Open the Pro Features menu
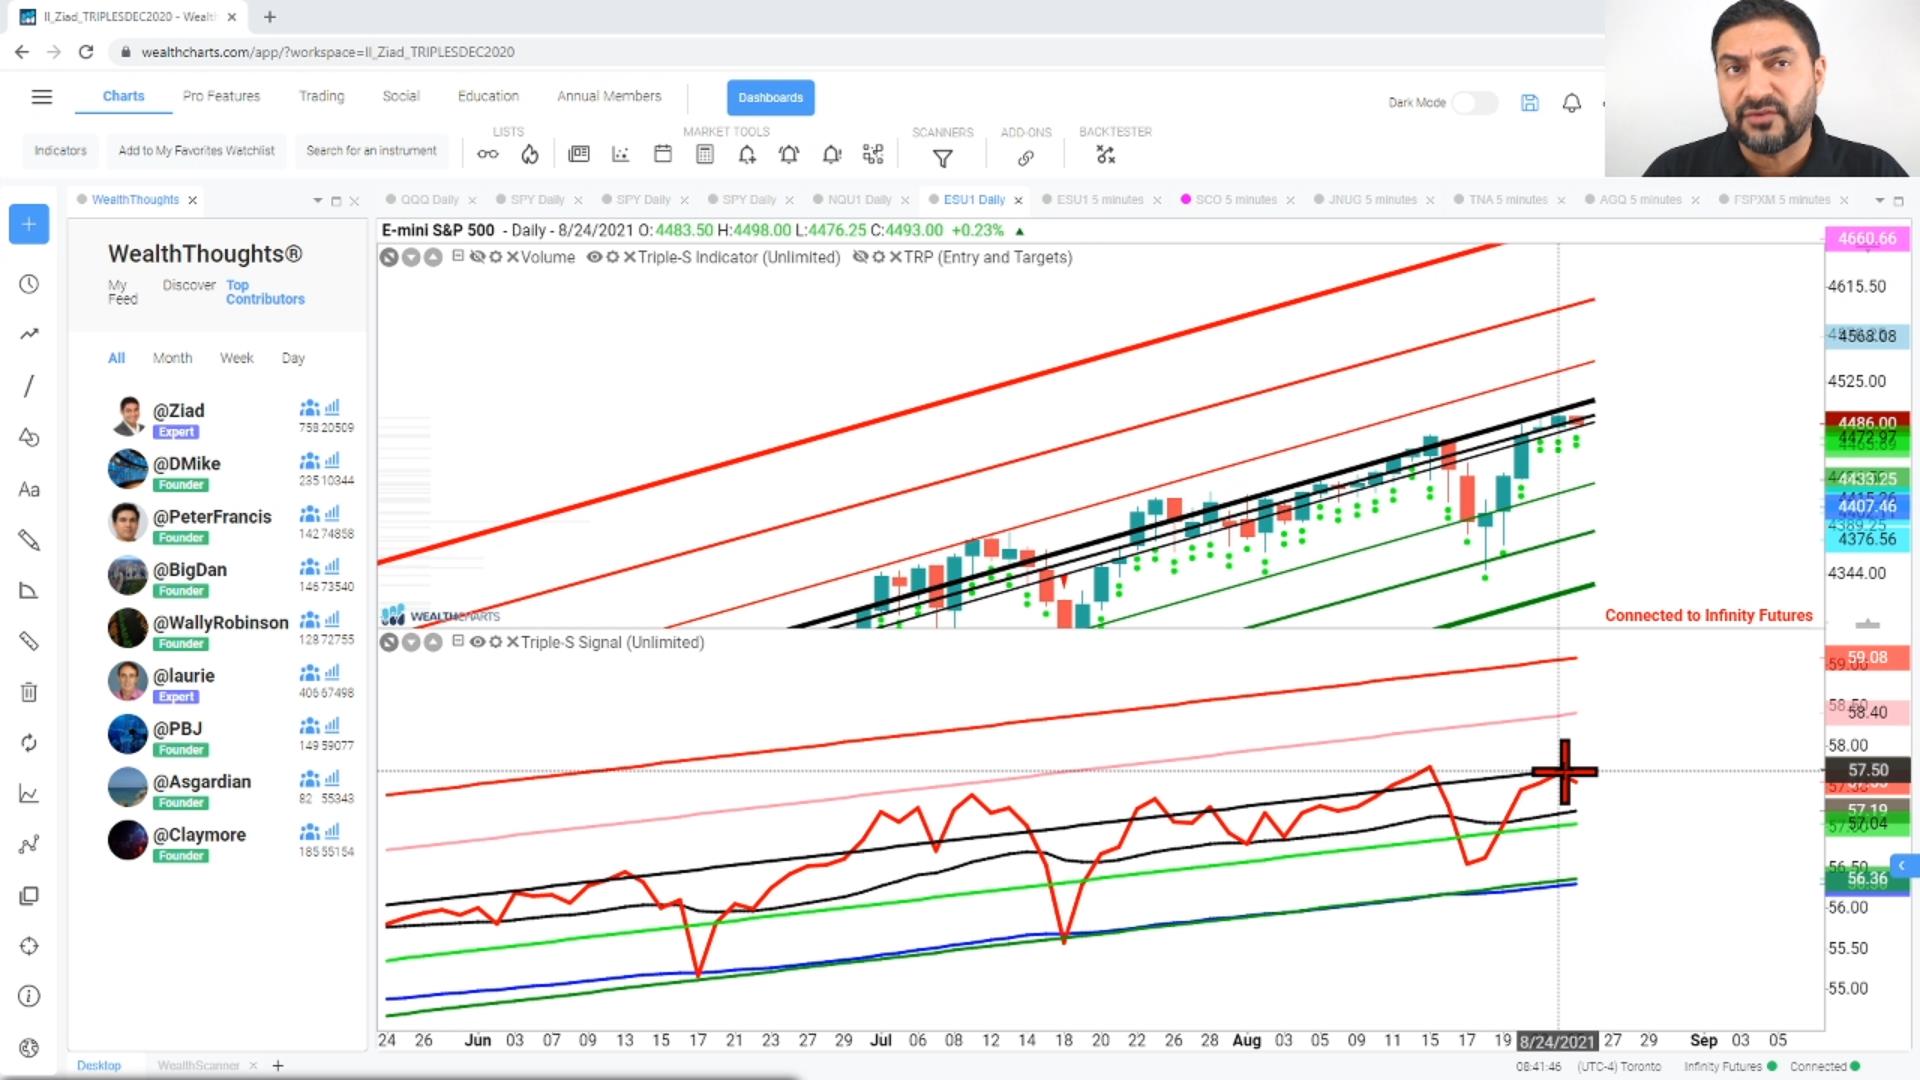Screen dimensions: 1920x1080 221,96
